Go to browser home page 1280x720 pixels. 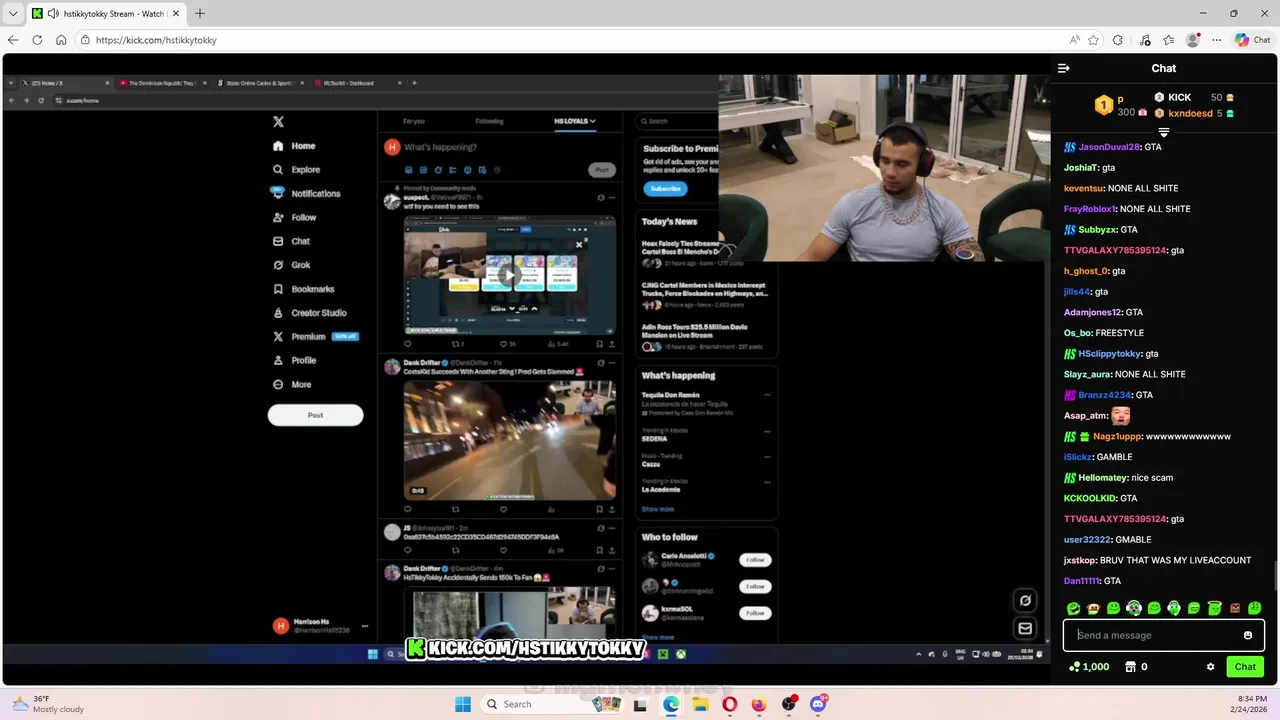(x=61, y=40)
